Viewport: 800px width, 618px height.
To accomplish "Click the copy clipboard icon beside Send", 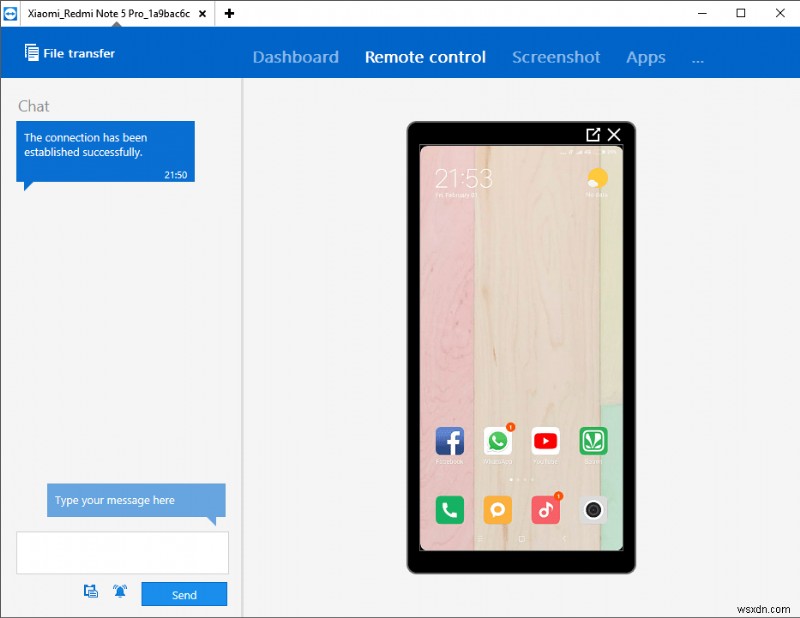I will 91,591.
